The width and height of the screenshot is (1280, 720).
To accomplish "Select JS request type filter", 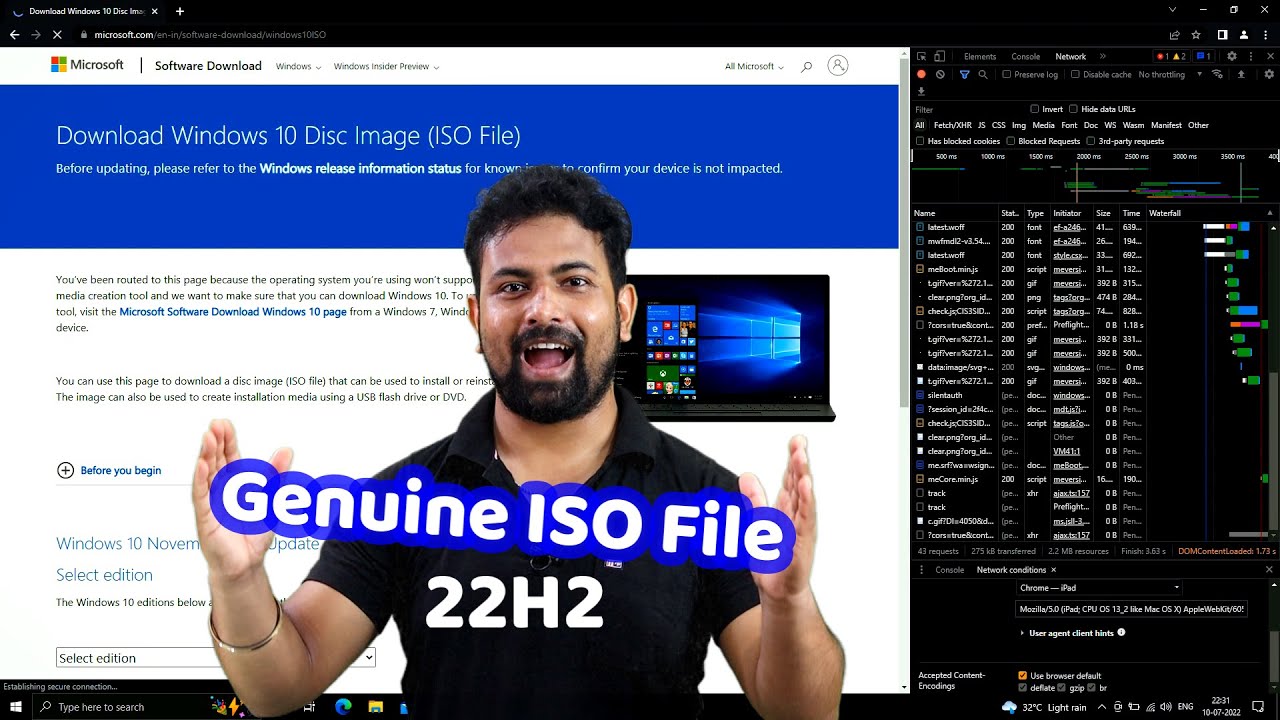I will click(x=981, y=125).
